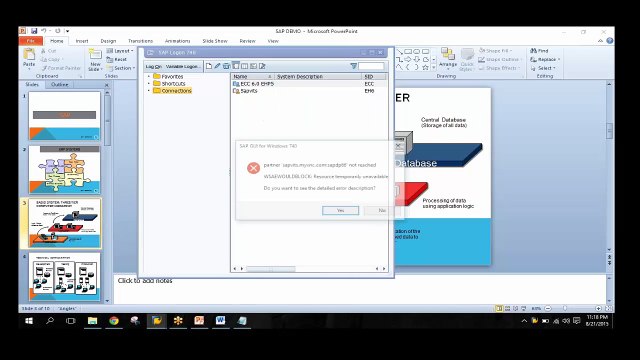The width and height of the screenshot is (640, 360).
Task: Switch to Slide Sorter view in status bar
Action: point(507,309)
